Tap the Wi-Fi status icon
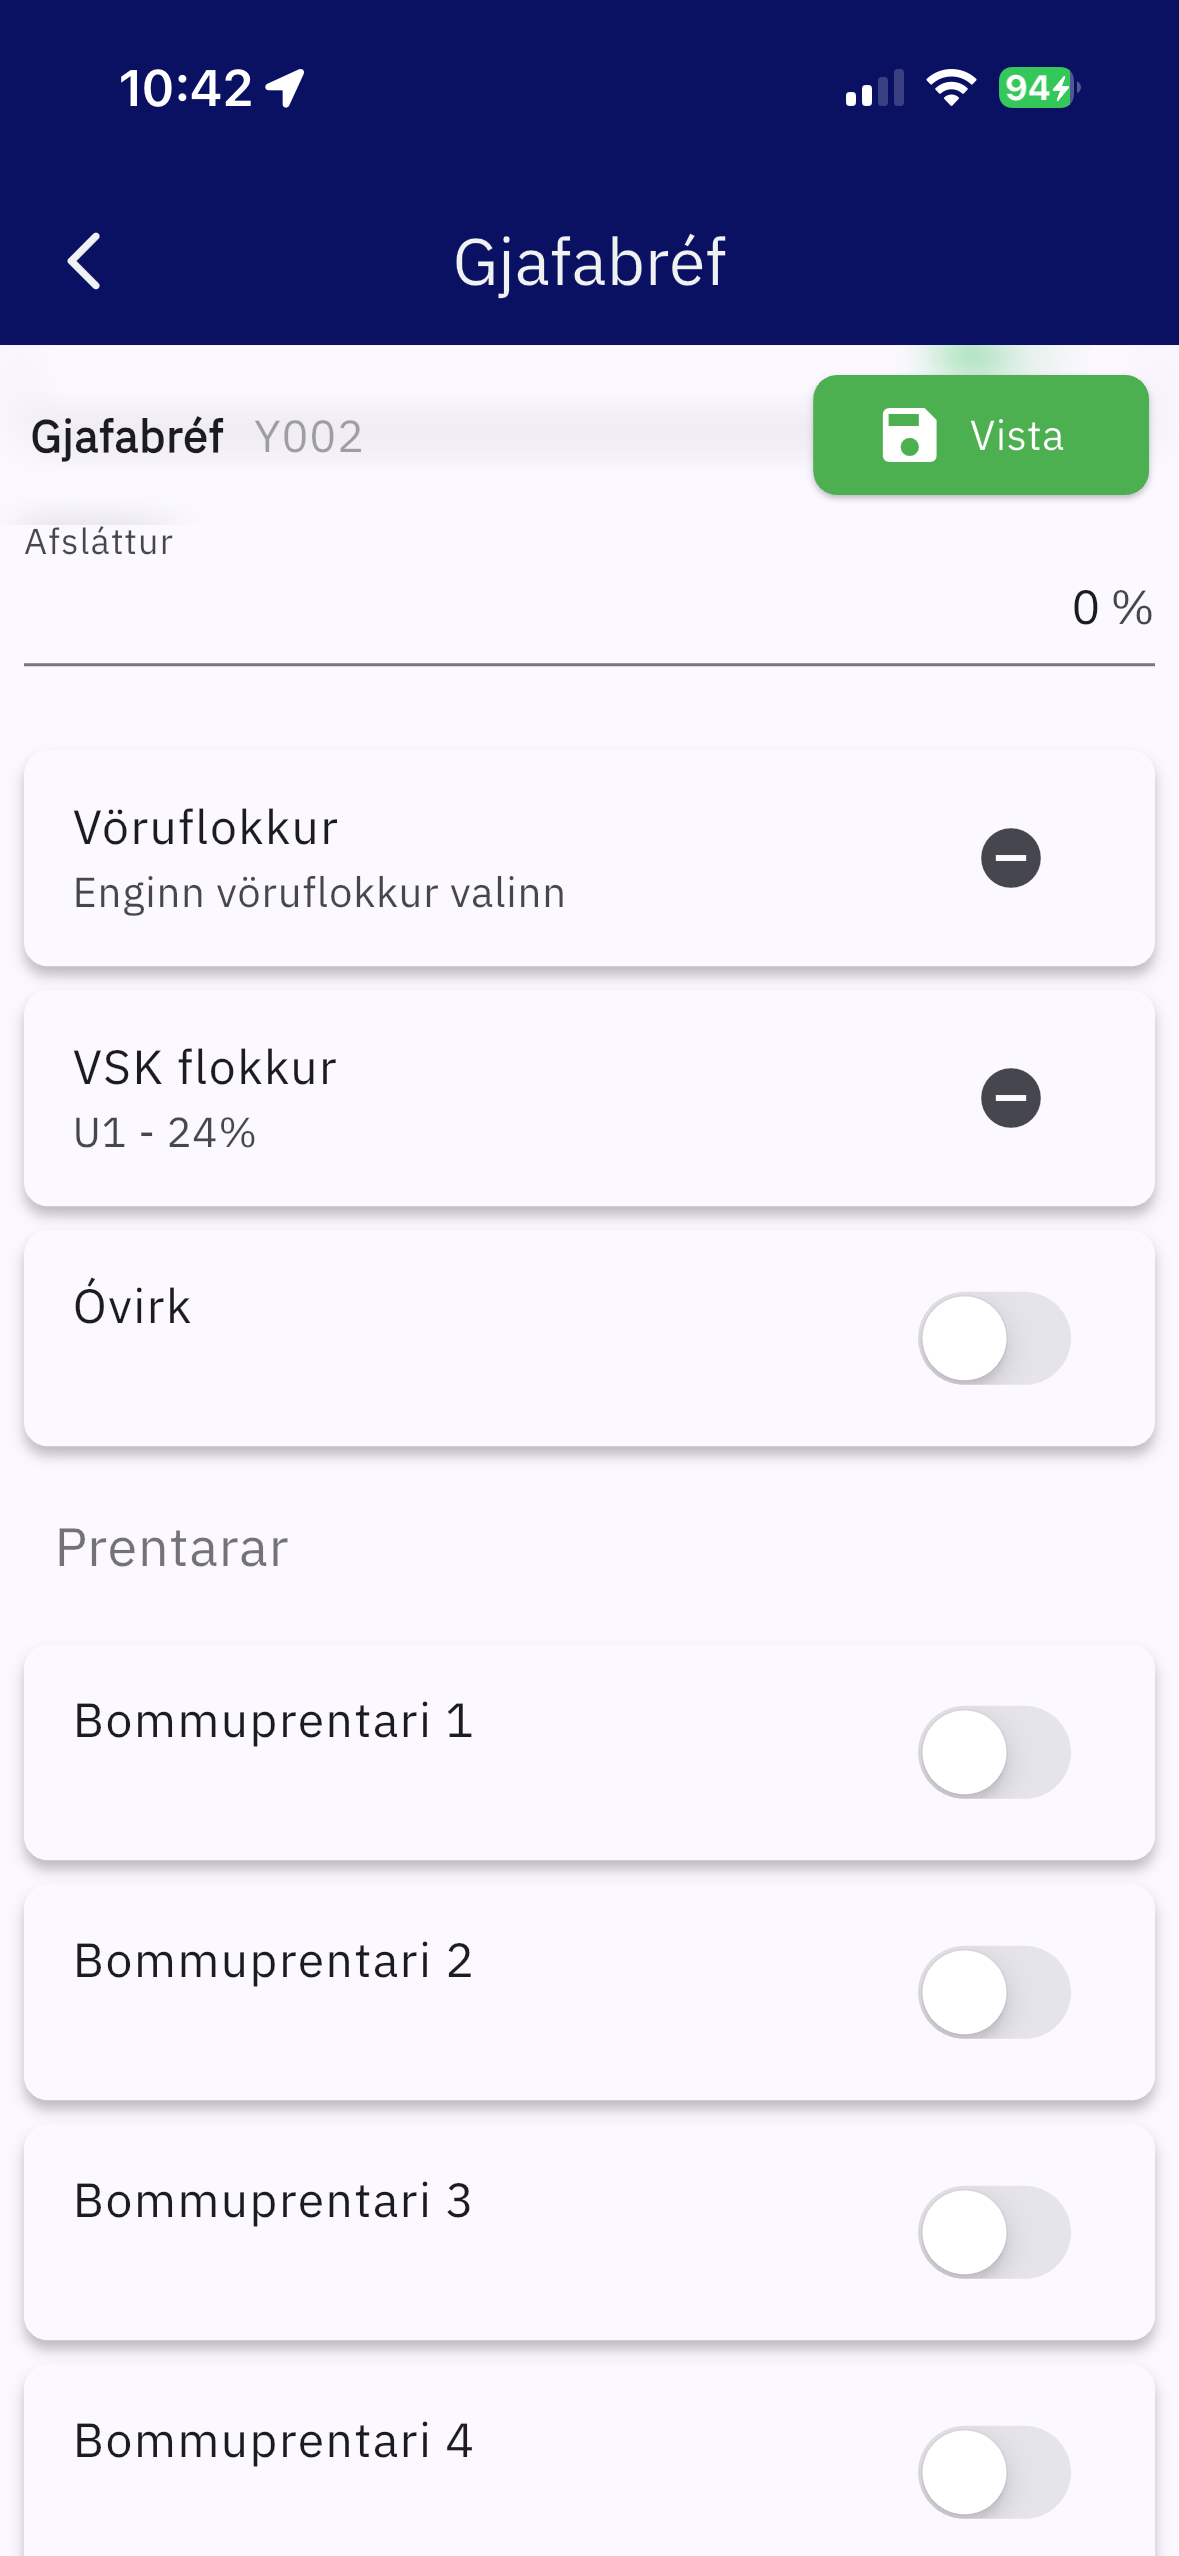Image resolution: width=1179 pixels, height=2556 pixels. coord(950,88)
